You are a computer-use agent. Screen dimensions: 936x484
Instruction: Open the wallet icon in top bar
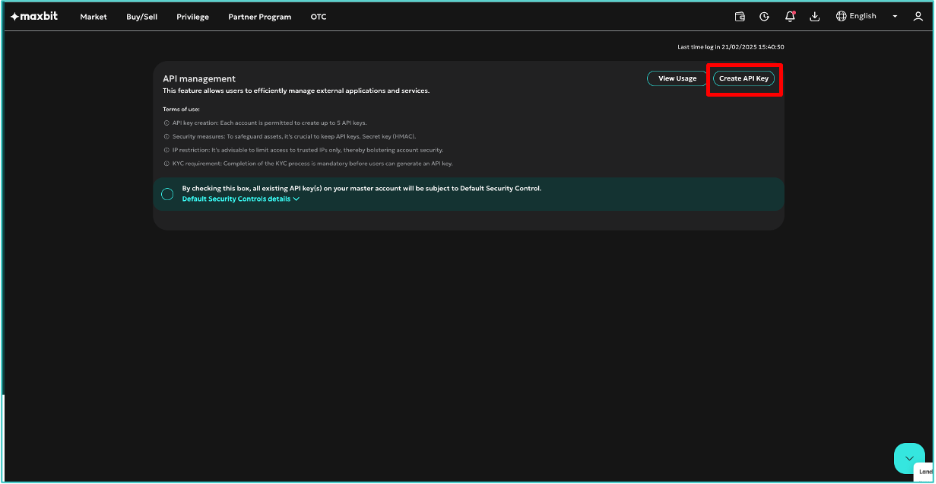(740, 17)
